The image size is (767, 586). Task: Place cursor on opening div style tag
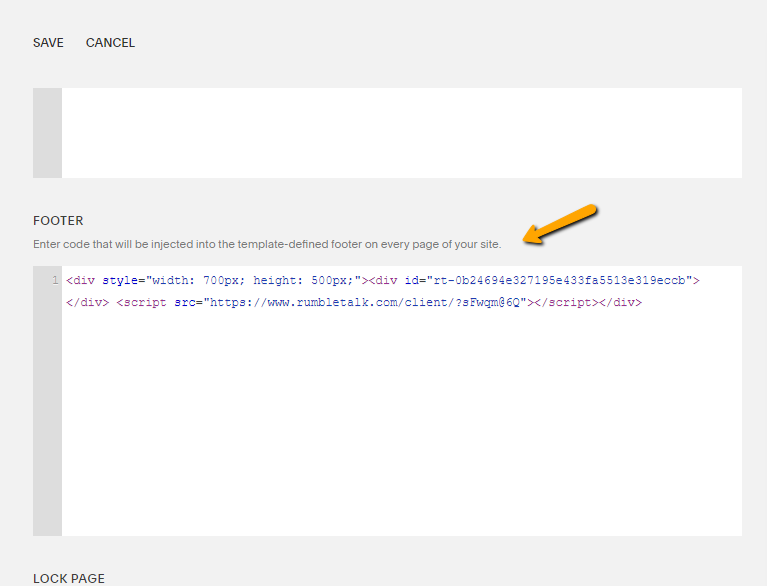pyautogui.click(x=84, y=281)
